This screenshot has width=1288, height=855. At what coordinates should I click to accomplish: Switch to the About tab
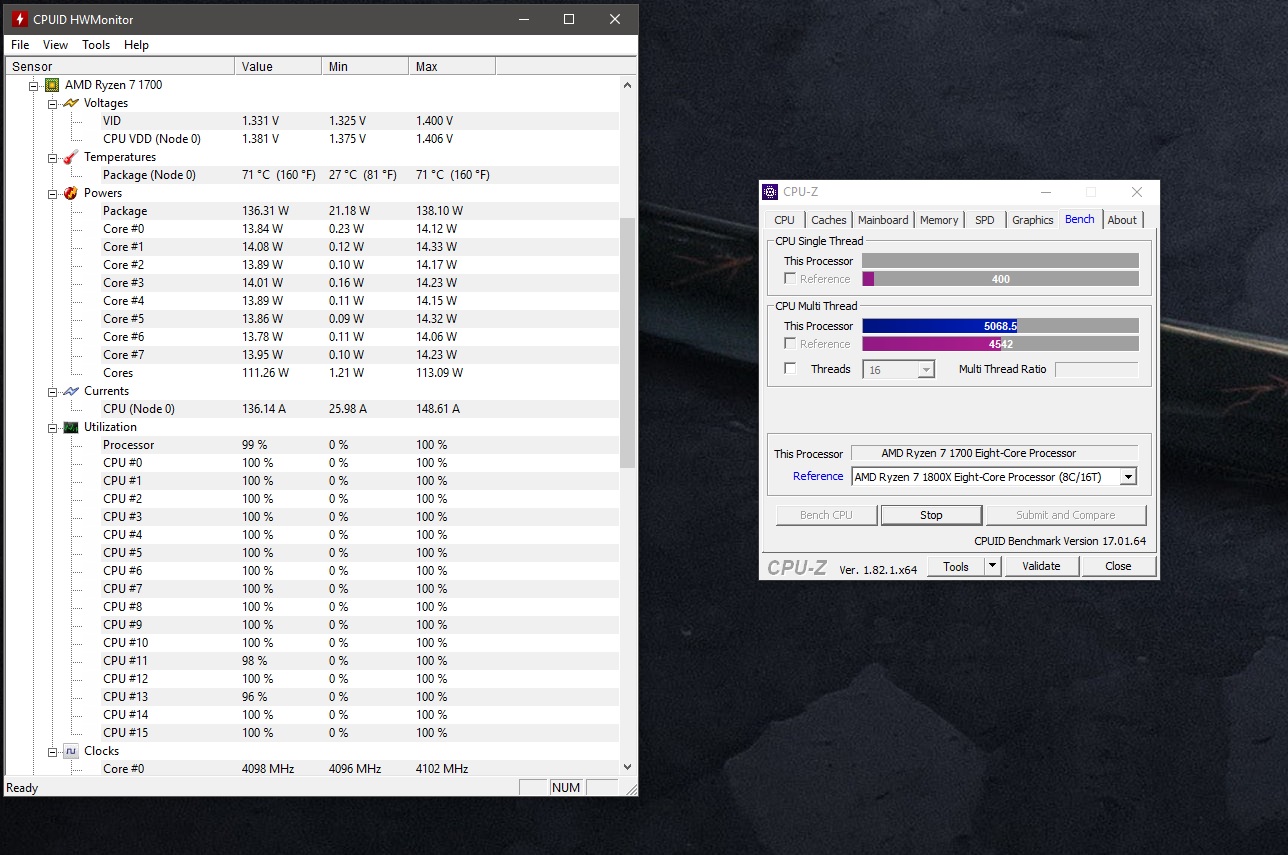click(x=1122, y=220)
